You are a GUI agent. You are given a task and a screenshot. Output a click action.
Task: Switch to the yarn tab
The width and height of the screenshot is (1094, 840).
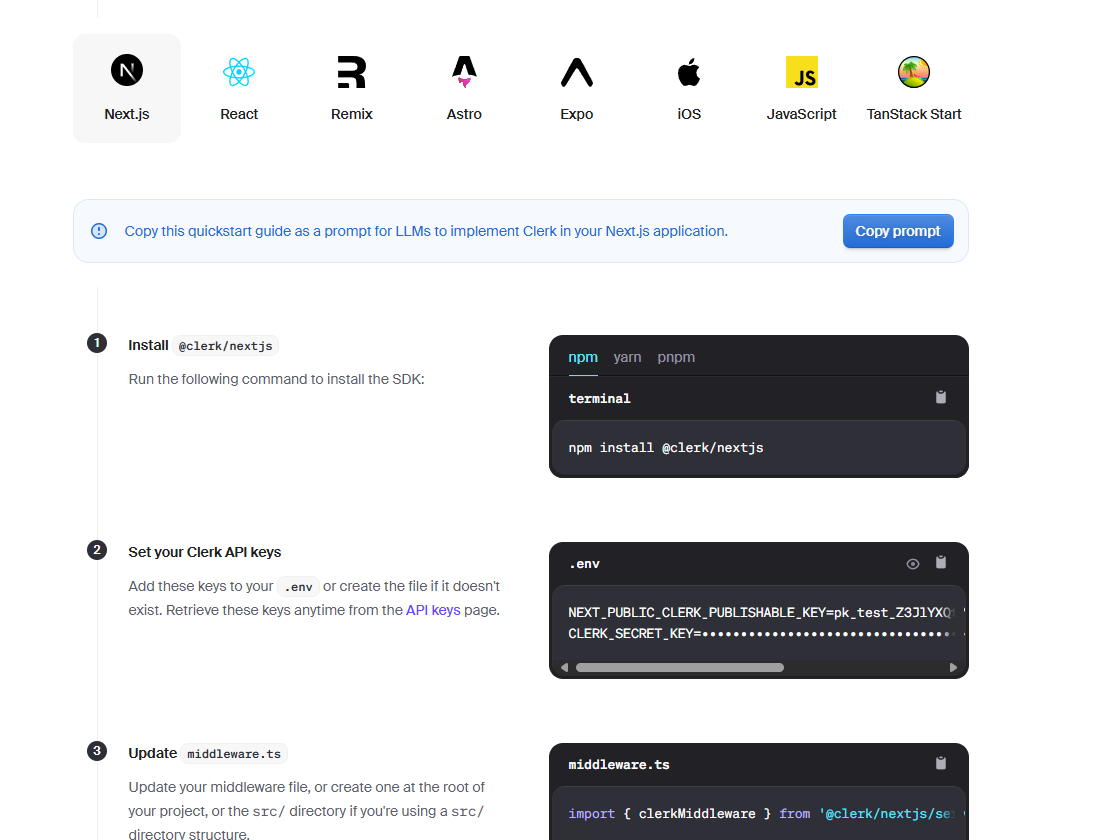click(627, 357)
